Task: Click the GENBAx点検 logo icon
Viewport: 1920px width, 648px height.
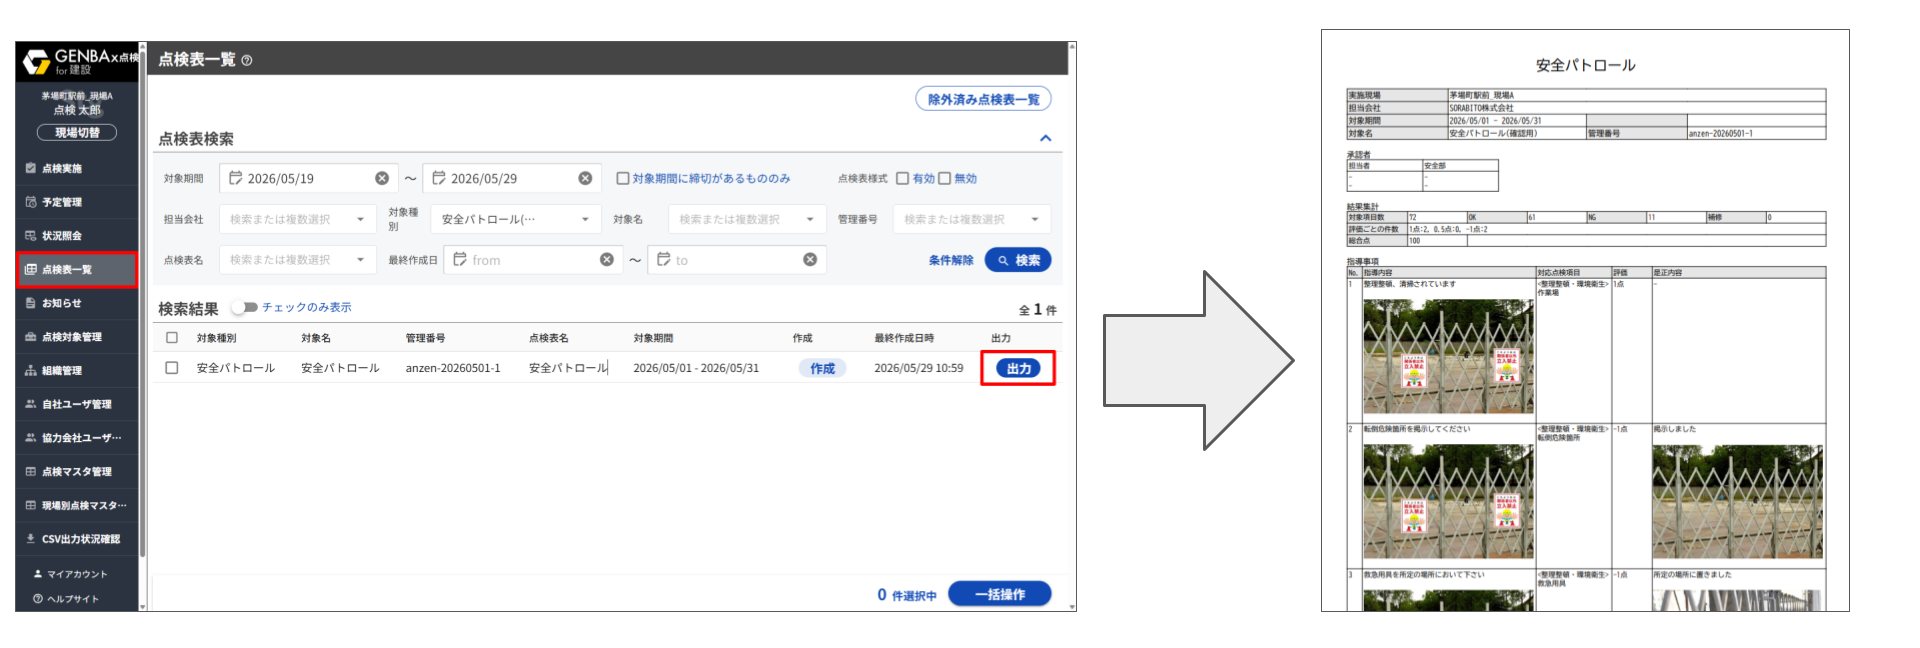Action: click(x=37, y=62)
